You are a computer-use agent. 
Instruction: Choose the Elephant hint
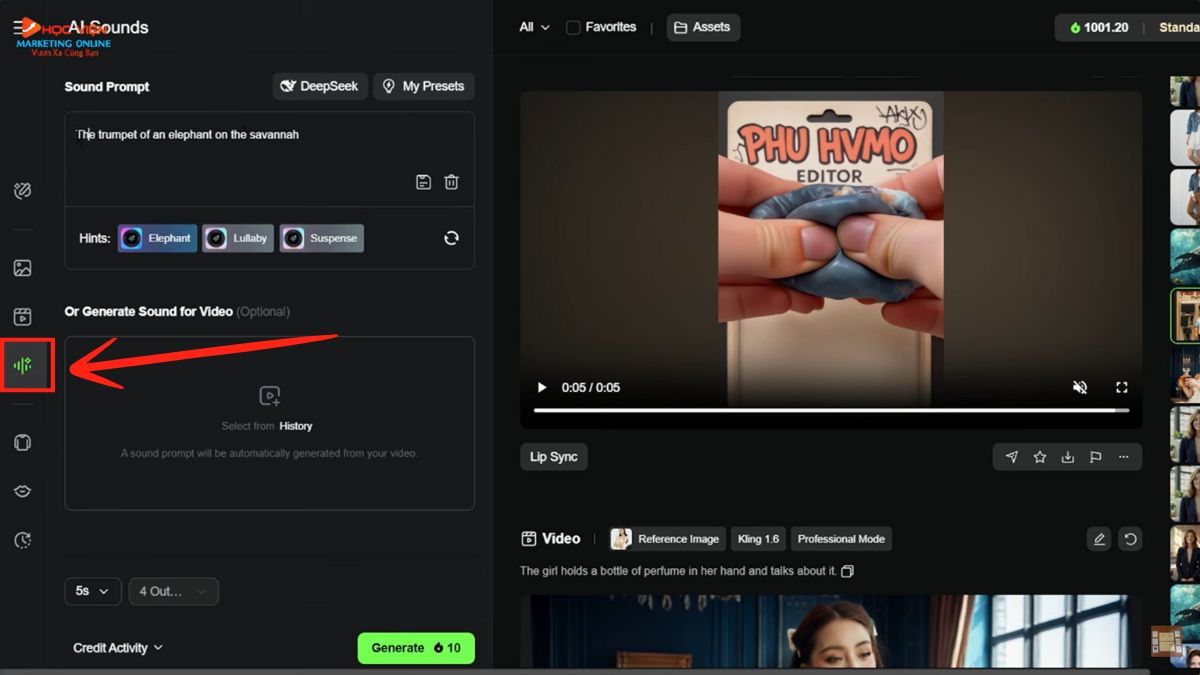pyautogui.click(x=158, y=238)
